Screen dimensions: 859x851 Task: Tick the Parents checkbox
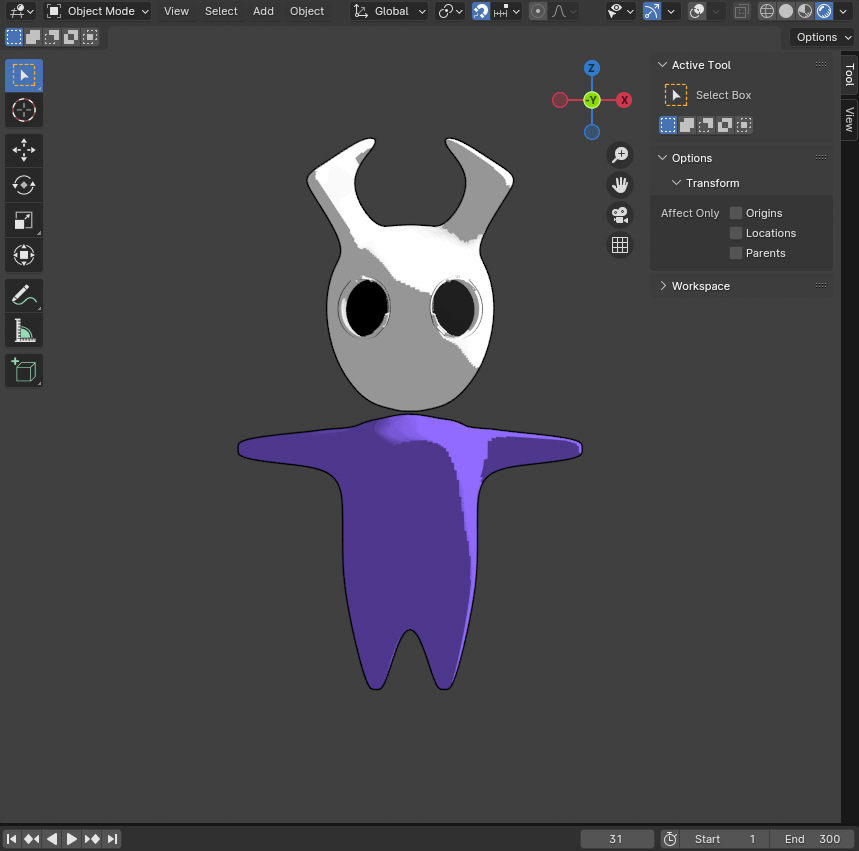point(736,253)
